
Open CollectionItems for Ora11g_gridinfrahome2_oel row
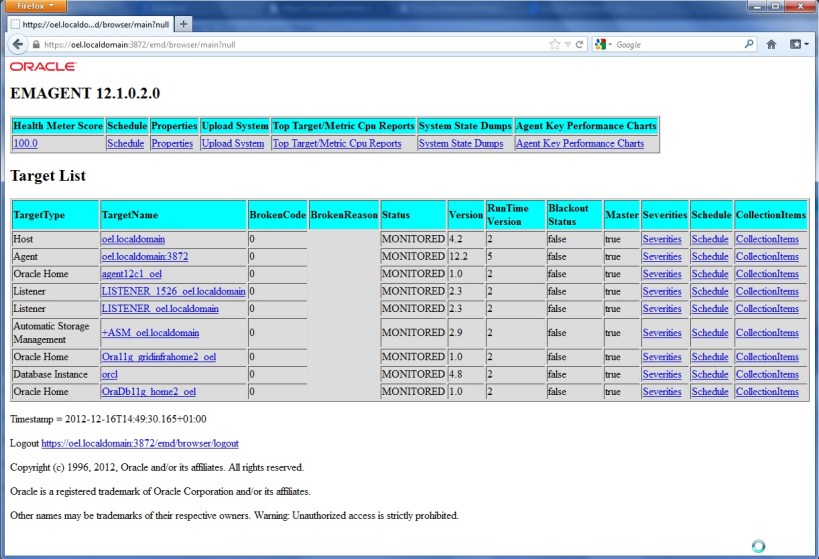[x=767, y=357]
